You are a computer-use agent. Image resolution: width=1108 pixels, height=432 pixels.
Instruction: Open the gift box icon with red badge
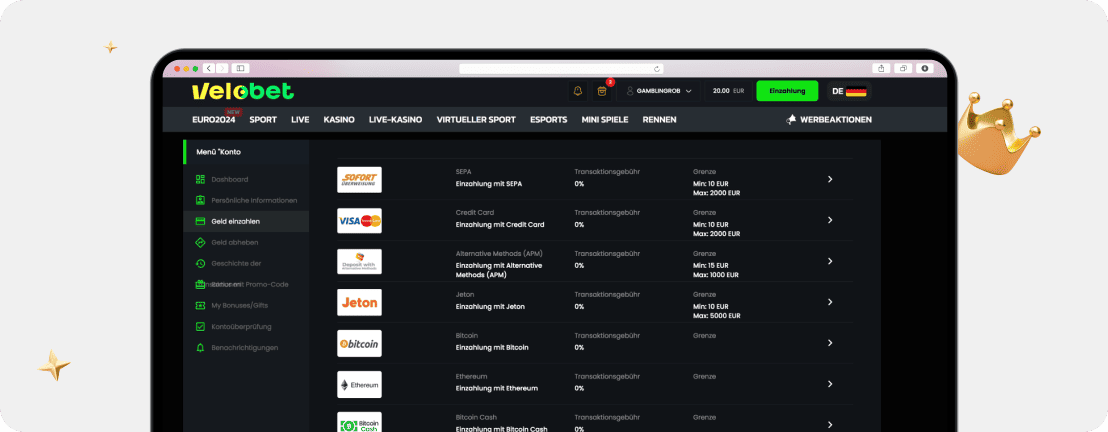[602, 91]
